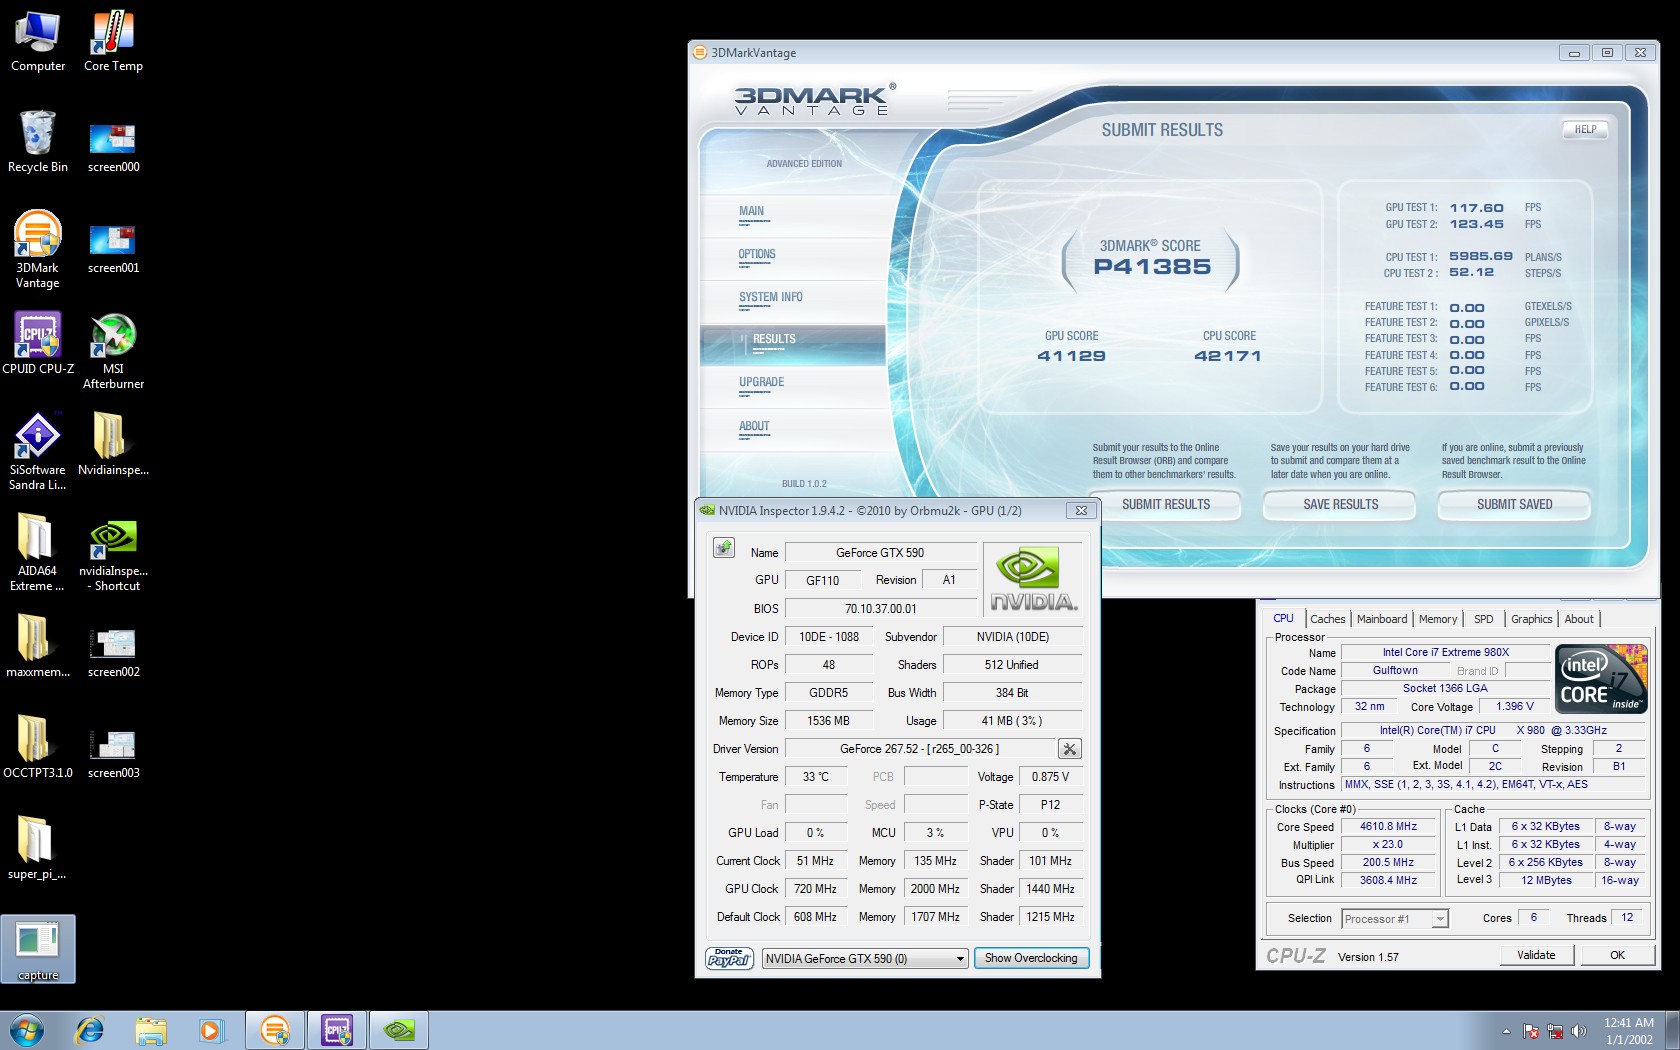The image size is (1680, 1050).
Task: Show hidden system tray icons
Action: coord(1505,1031)
